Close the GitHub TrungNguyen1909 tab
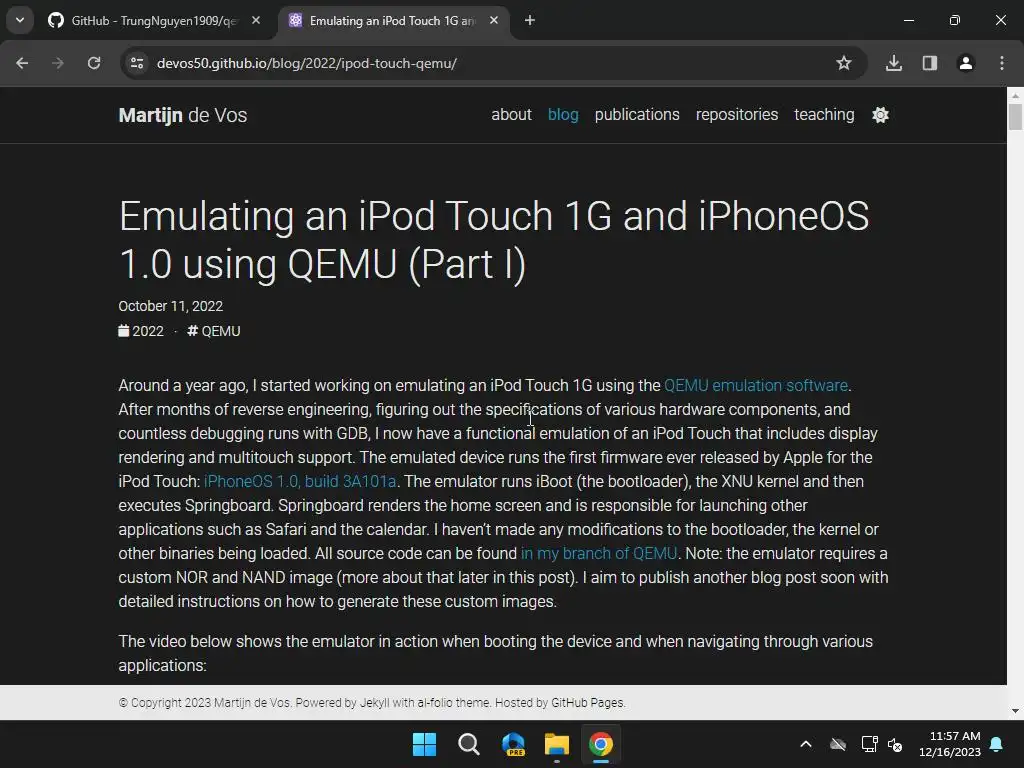 coord(256,20)
